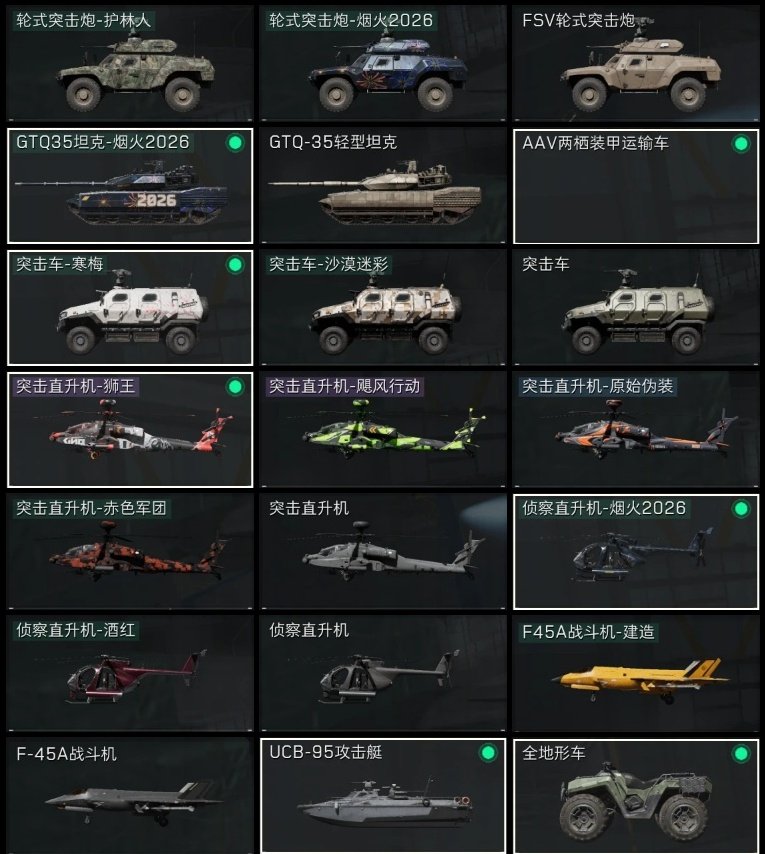Select the 轮式突击炮-护林人 vehicle skin
The width and height of the screenshot is (765, 854).
(130, 63)
